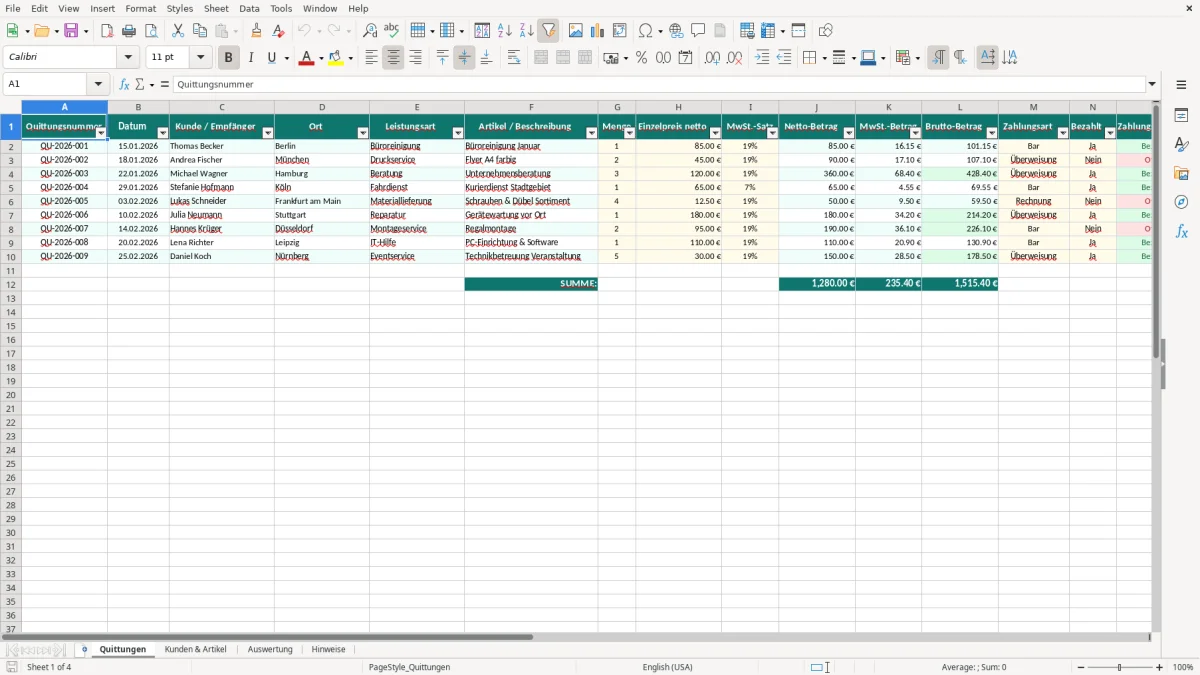The height and width of the screenshot is (675, 1200).
Task: Click the Insert Chart icon
Action: coord(597,31)
